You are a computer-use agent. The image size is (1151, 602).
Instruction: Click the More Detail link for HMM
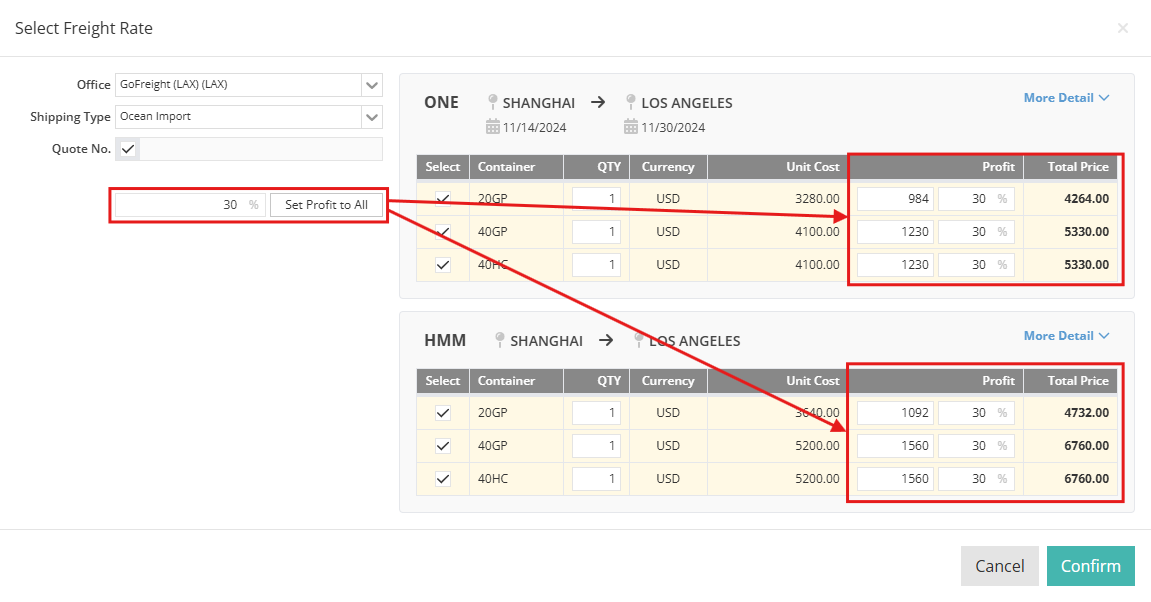(x=1066, y=335)
